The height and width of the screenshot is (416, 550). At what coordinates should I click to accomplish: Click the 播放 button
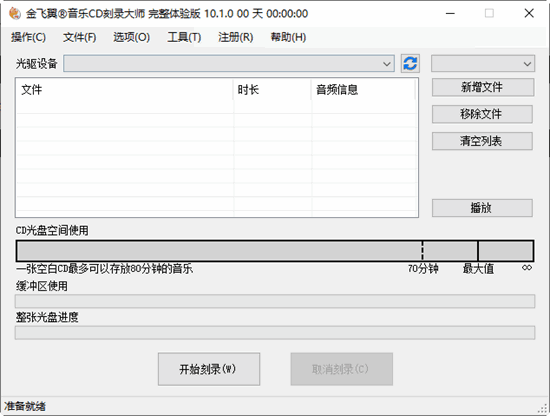482,208
